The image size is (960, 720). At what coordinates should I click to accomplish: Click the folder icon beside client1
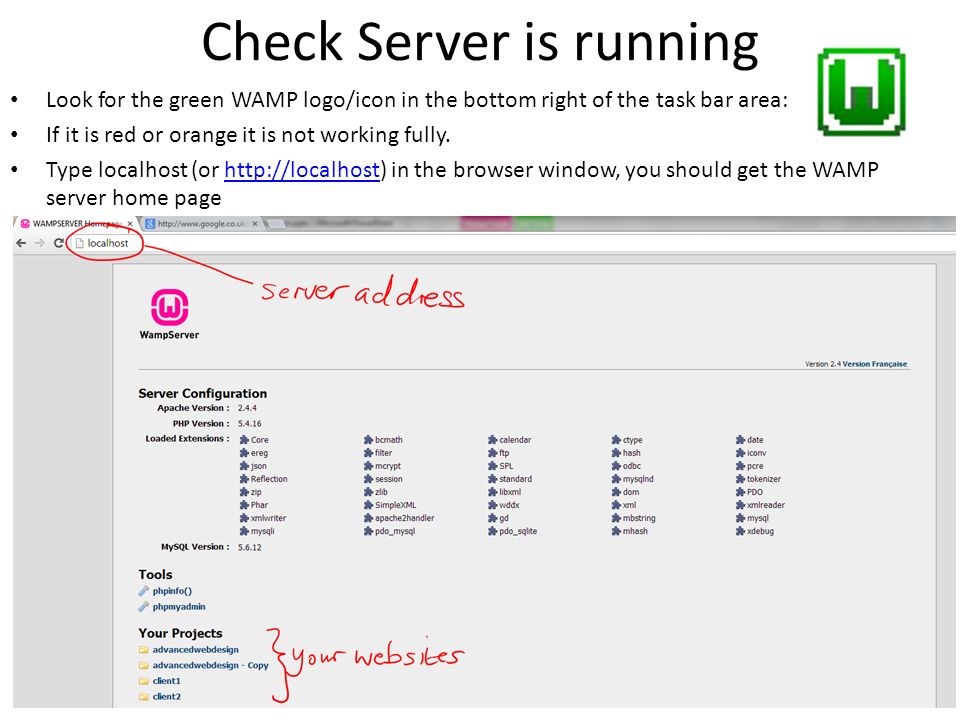[143, 681]
